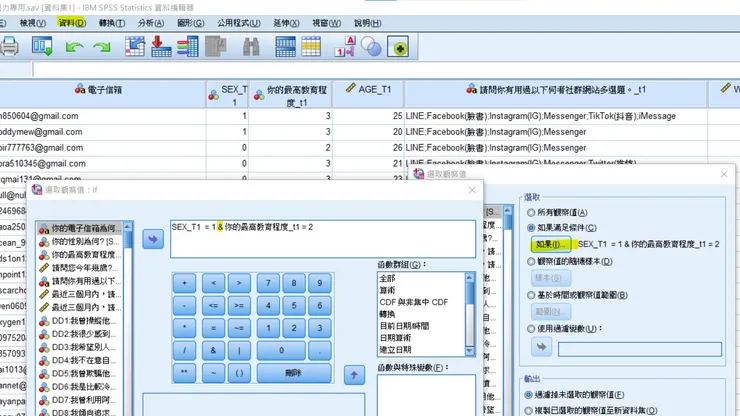The height and width of the screenshot is (416, 740).
Task: Select DD1 variable in the list
Action: click(79, 321)
